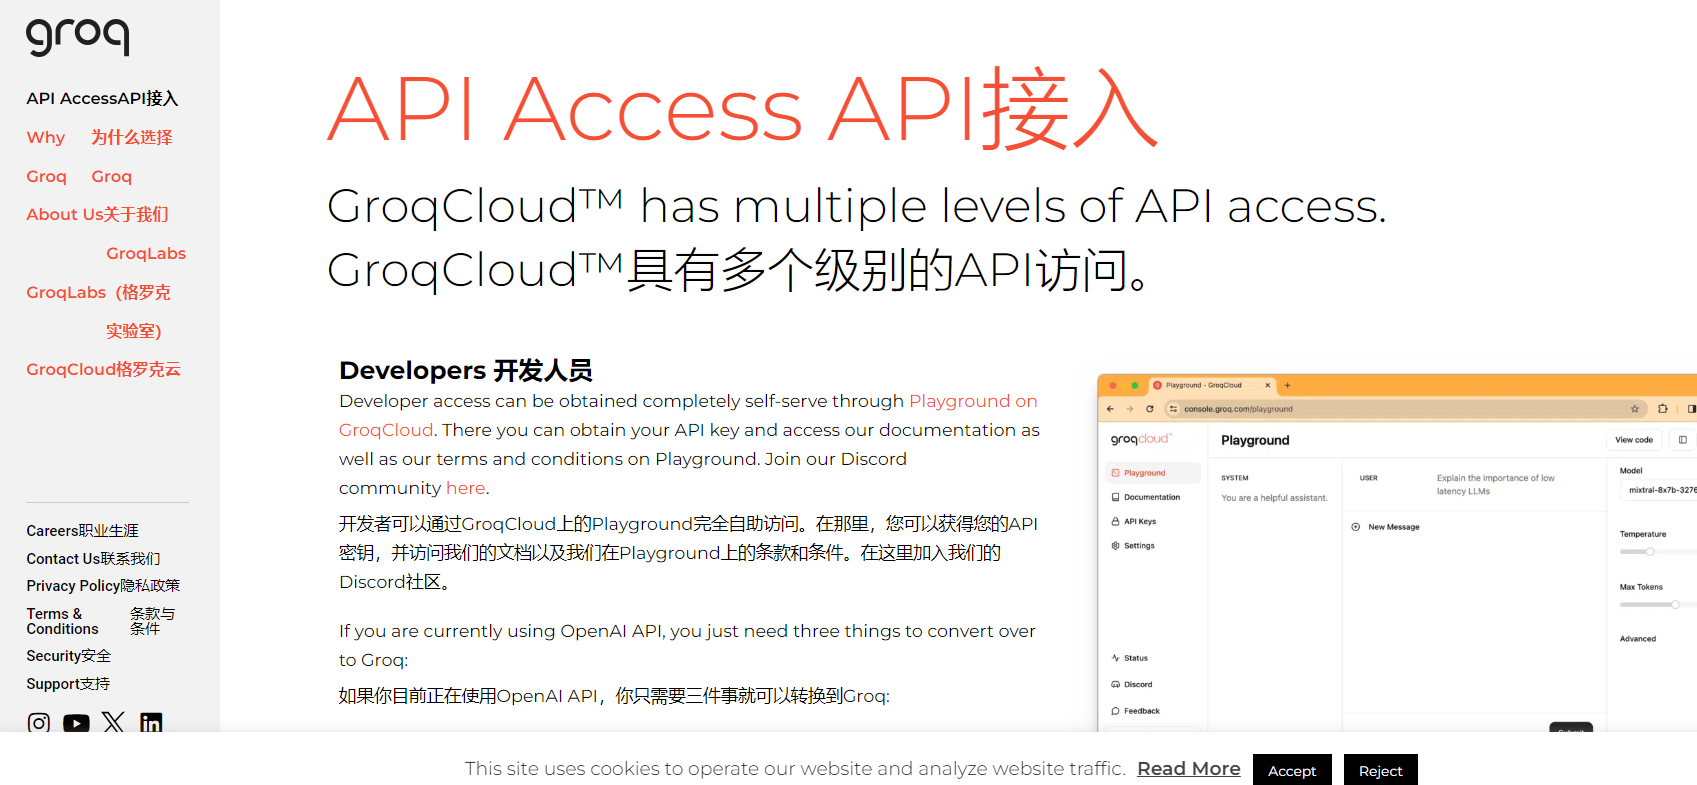This screenshot has height=785, width=1697.
Task: Click the API Access page title
Action: click(742, 108)
